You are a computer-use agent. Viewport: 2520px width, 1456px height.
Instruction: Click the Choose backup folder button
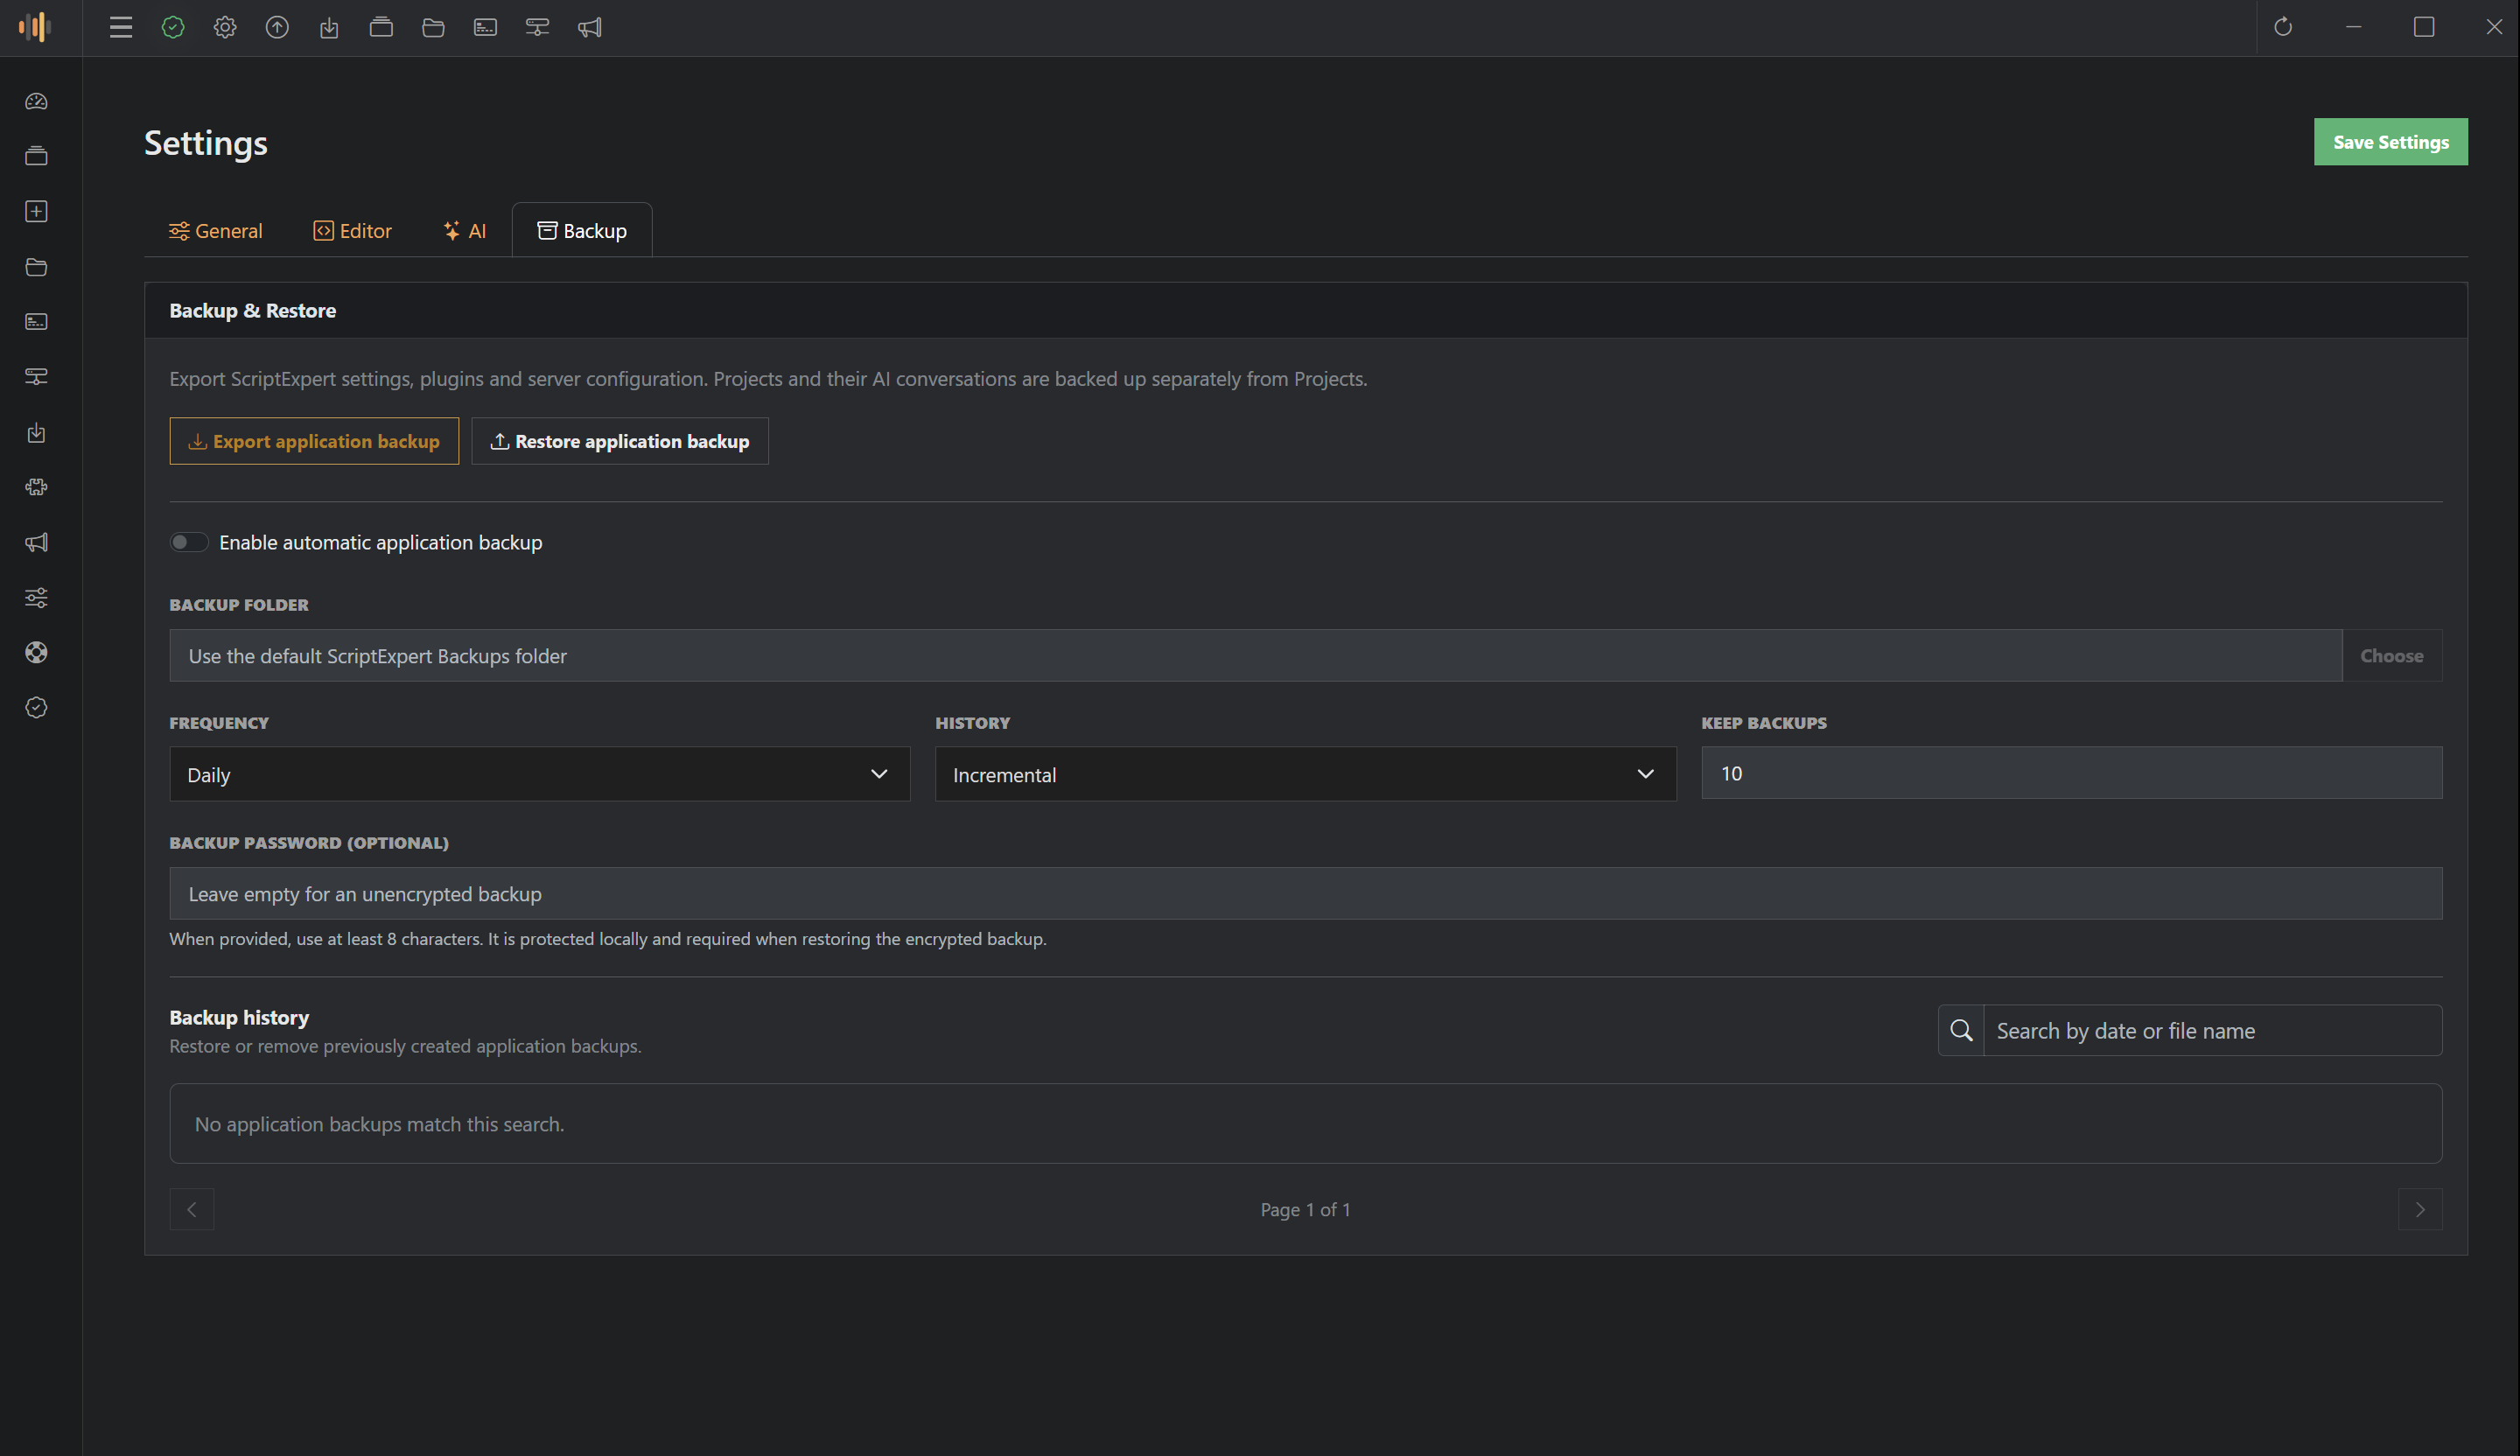(x=2392, y=656)
